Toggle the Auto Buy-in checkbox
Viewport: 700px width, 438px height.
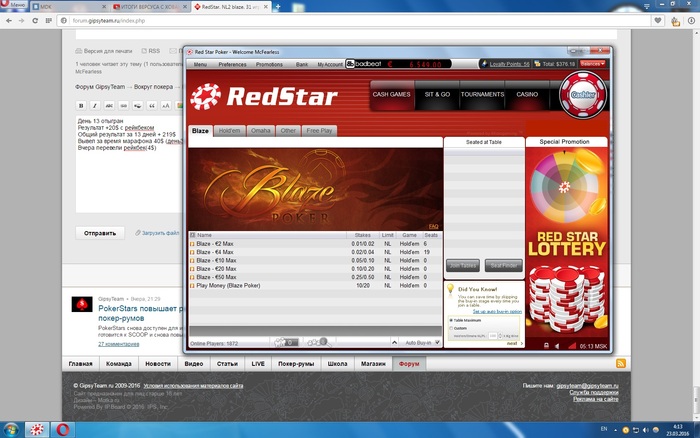tap(438, 342)
